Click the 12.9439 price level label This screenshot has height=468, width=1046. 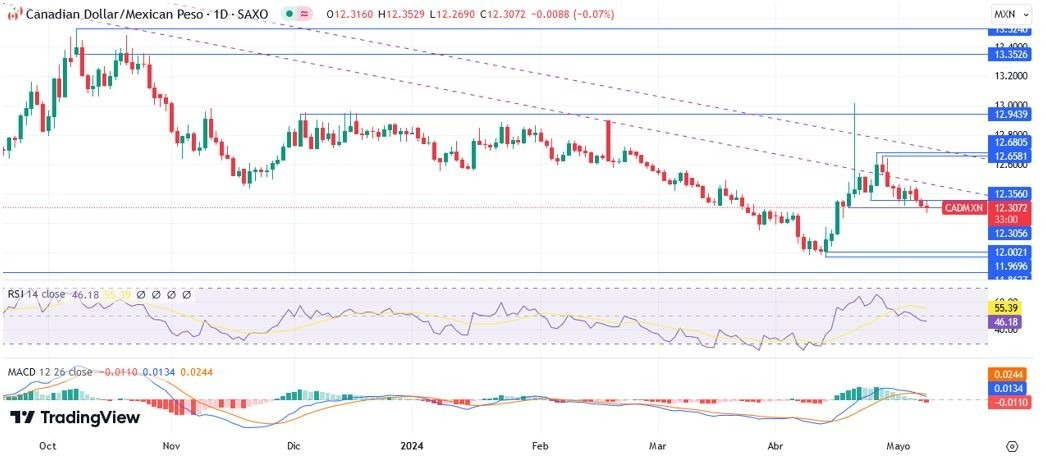[1009, 115]
